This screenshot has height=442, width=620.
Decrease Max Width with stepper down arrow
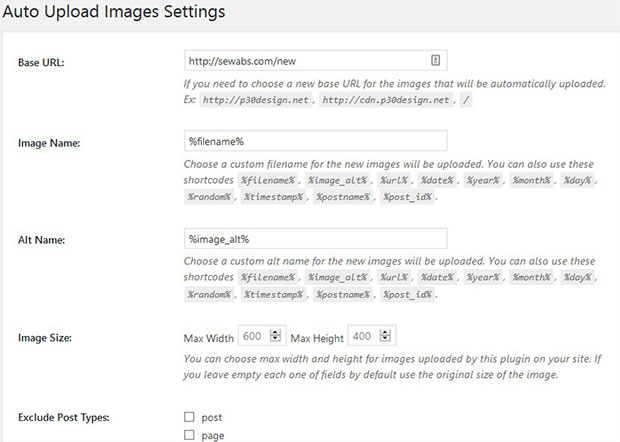click(x=275, y=338)
